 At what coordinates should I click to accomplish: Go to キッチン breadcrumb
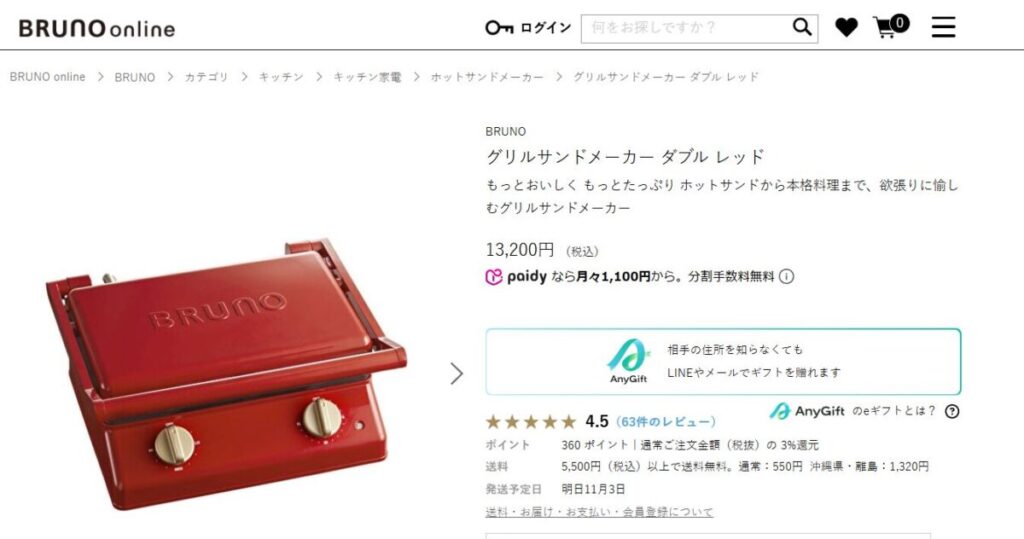[281, 77]
